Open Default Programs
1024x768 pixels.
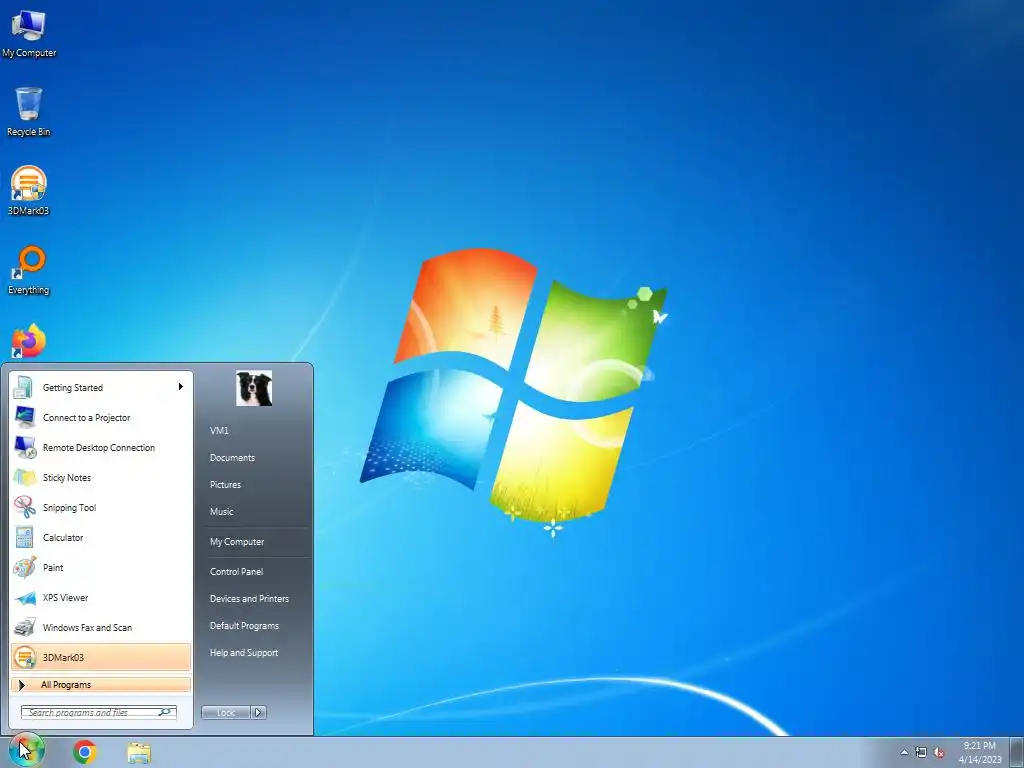[244, 626]
